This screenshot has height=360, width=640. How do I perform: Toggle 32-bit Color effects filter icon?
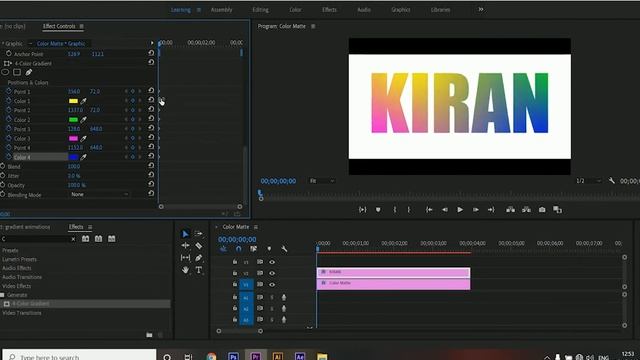(x=98, y=239)
